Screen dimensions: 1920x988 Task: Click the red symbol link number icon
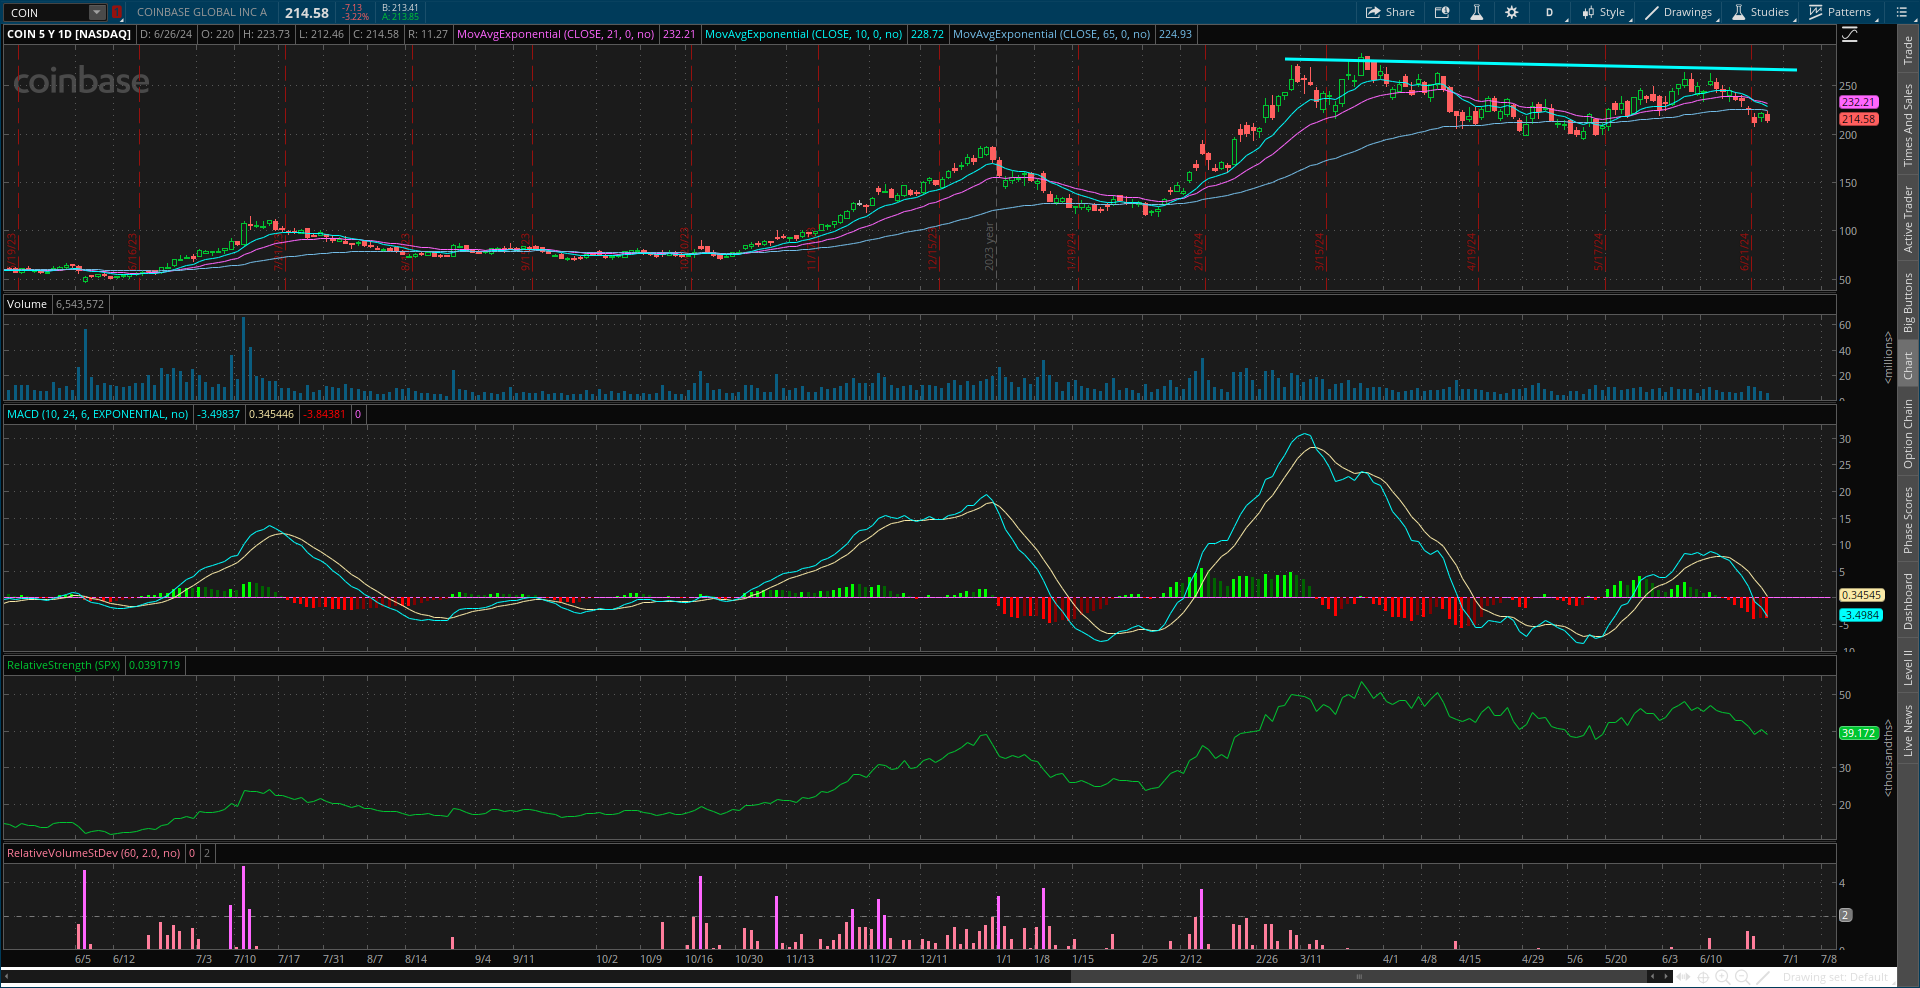[117, 12]
